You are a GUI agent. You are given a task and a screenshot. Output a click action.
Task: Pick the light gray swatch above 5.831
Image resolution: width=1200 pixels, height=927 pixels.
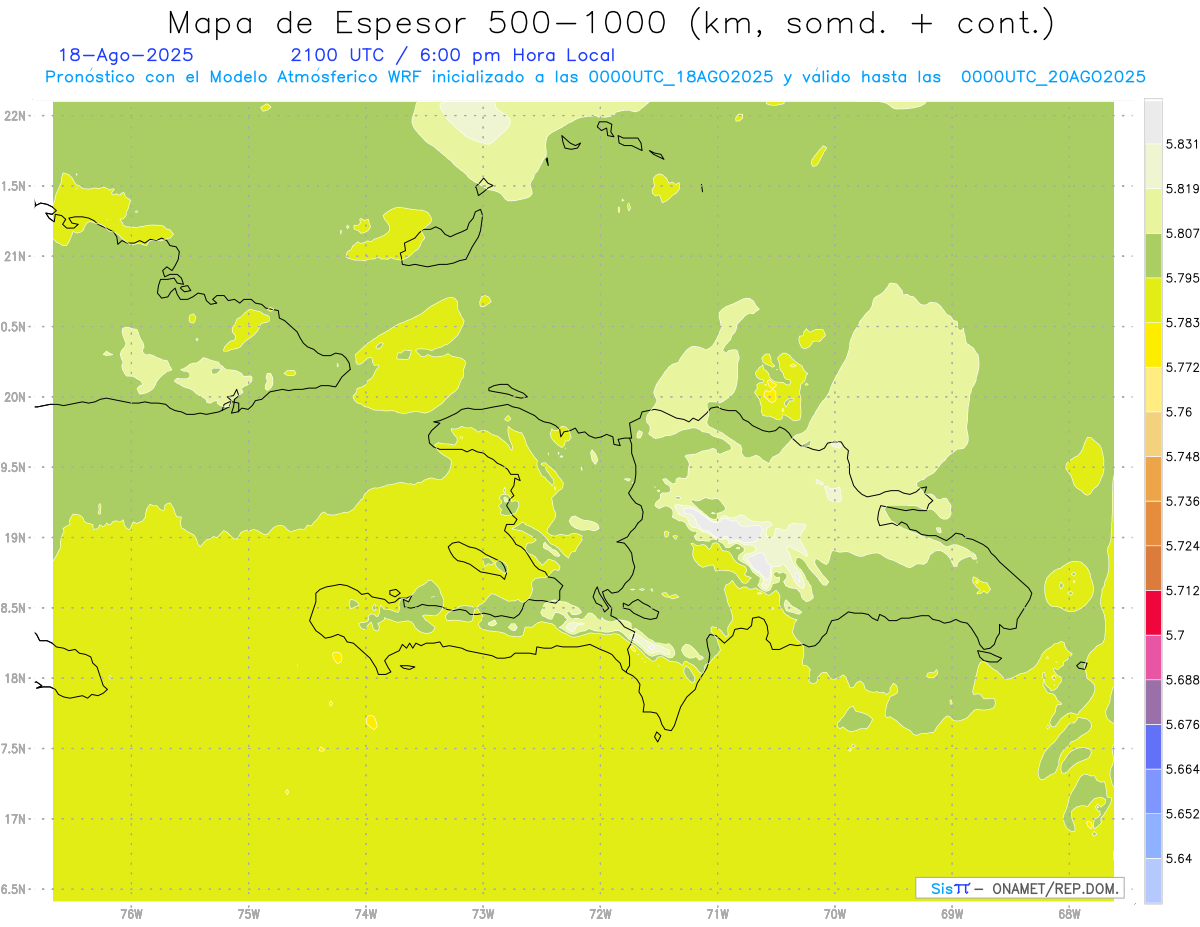point(1153,121)
